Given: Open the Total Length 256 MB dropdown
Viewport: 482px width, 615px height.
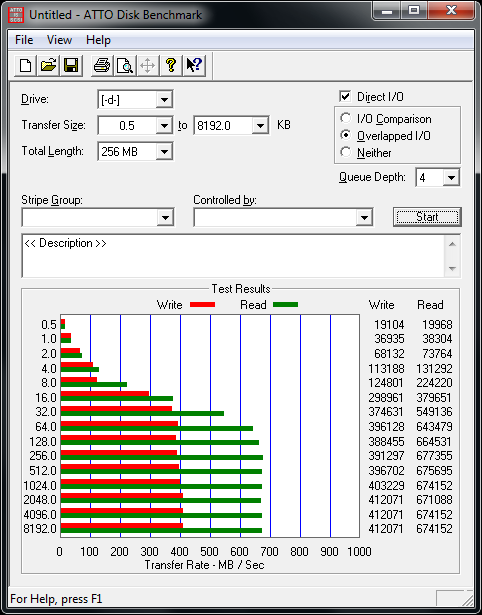Looking at the screenshot, I should tap(164, 151).
